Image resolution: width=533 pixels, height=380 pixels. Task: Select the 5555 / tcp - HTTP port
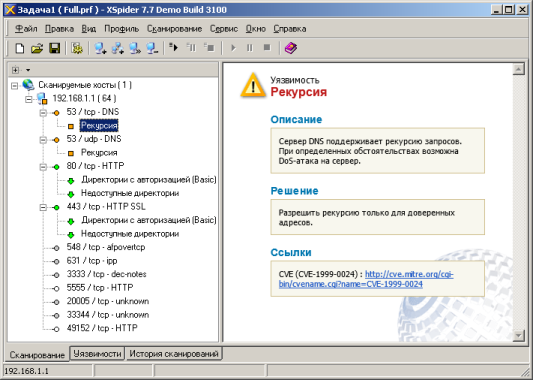point(100,288)
